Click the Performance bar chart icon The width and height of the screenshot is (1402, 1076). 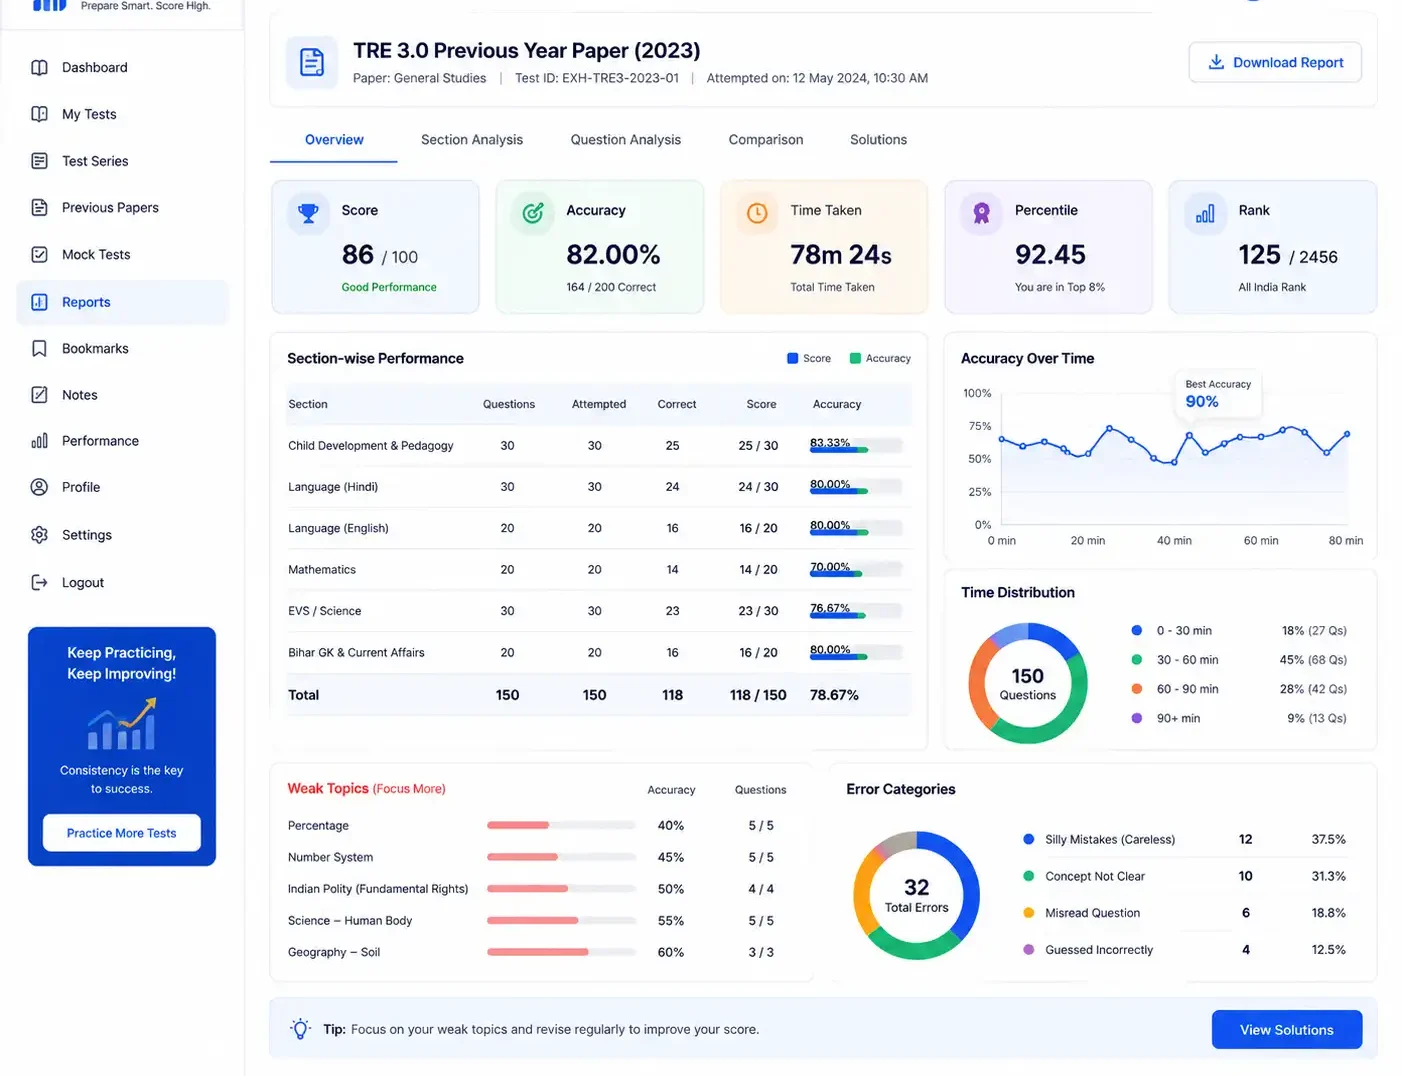click(x=39, y=440)
